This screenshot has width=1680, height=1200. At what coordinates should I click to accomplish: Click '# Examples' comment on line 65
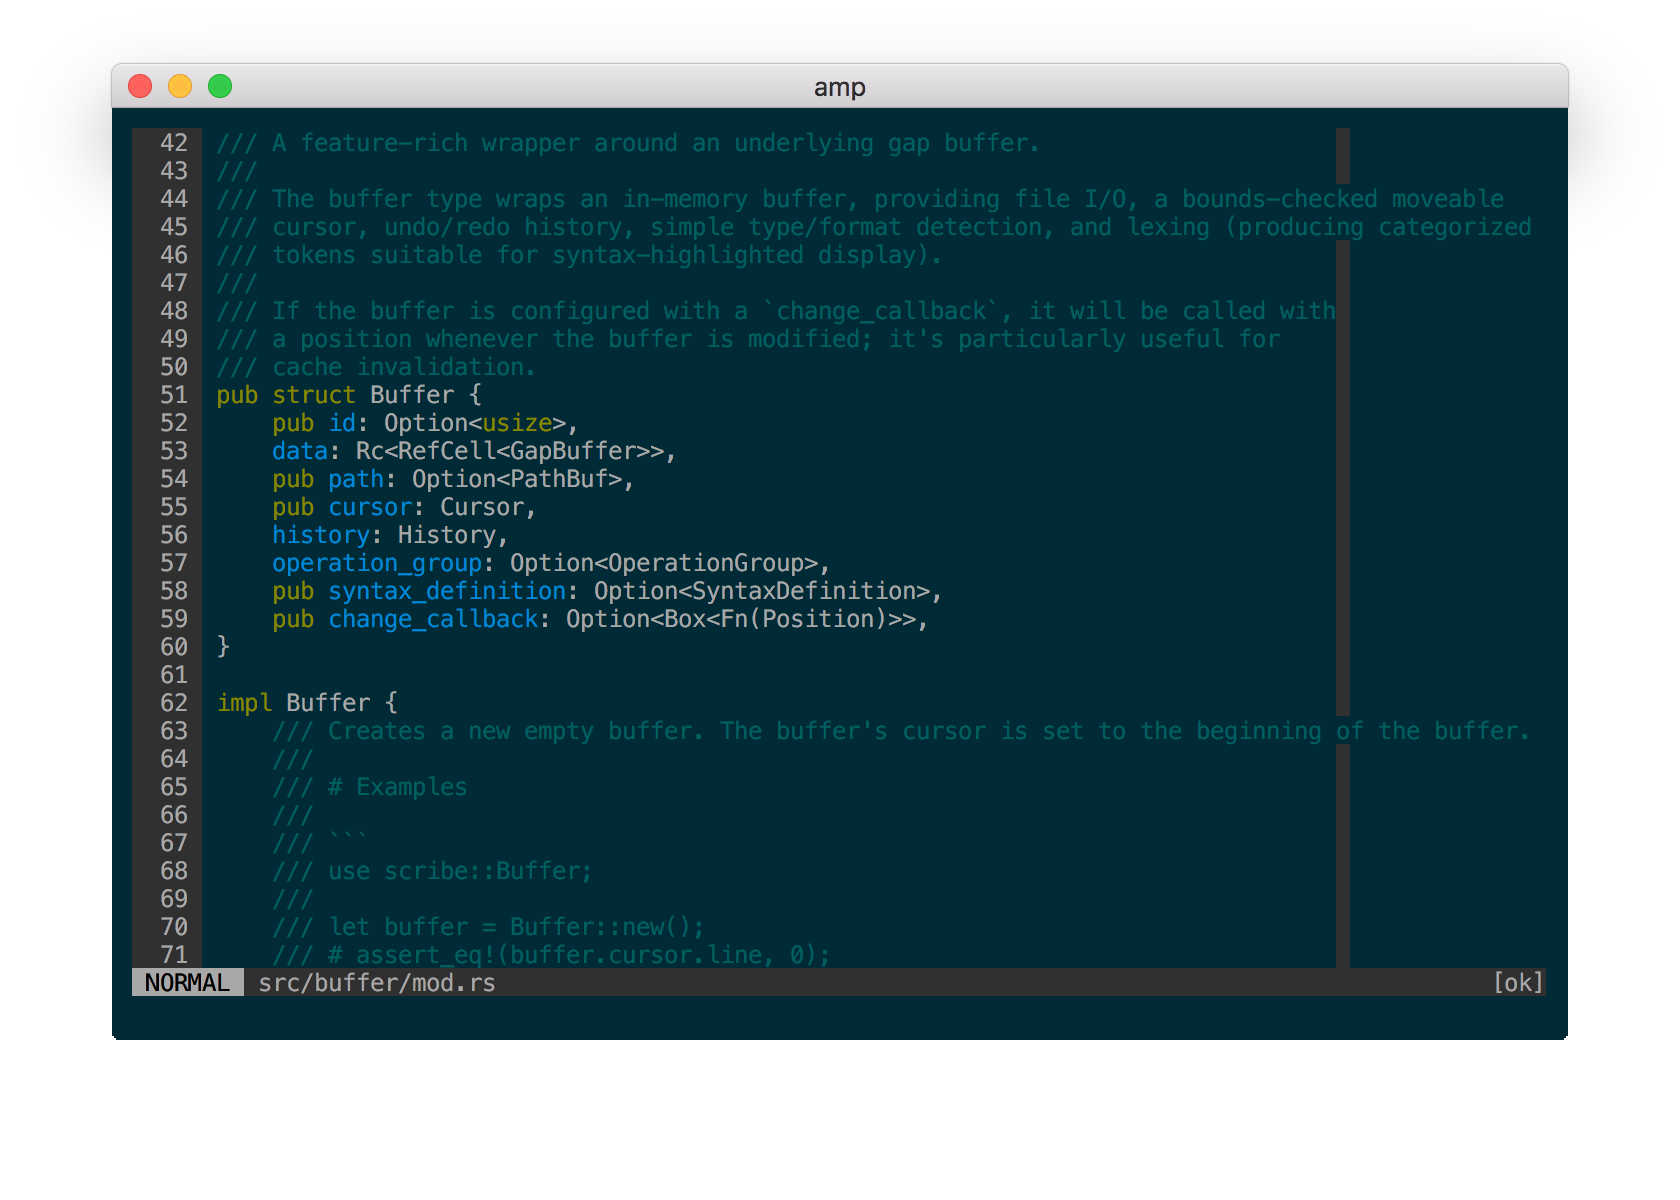coord(398,787)
